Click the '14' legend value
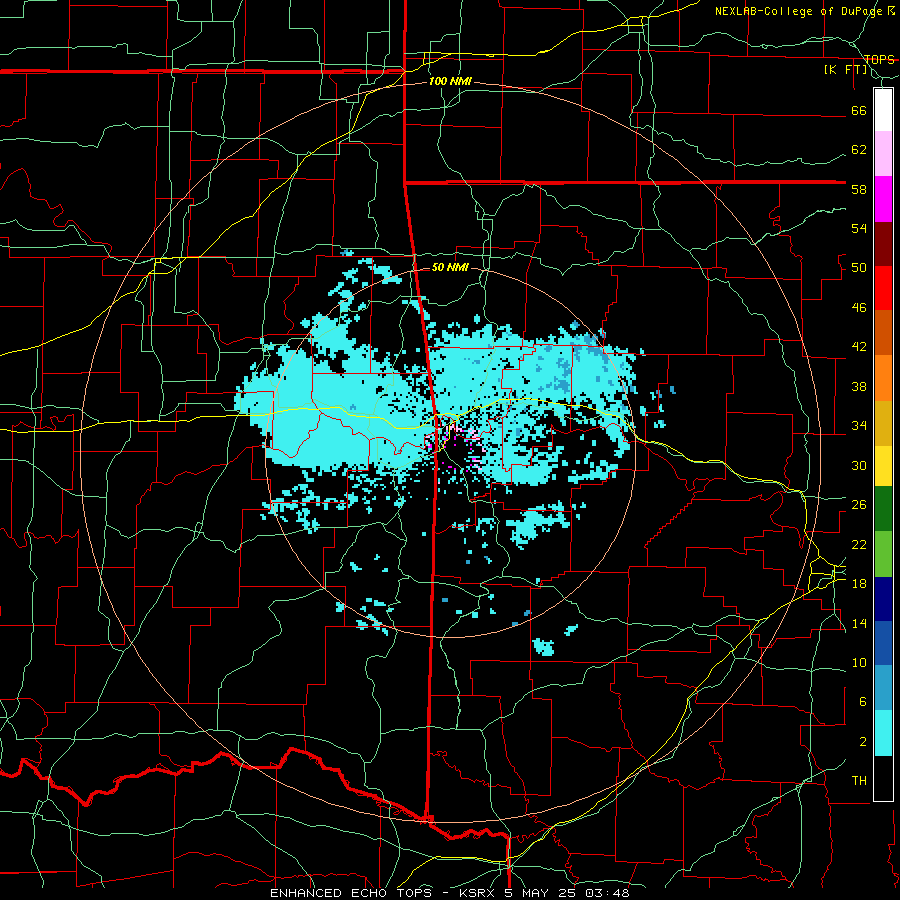 click(x=859, y=623)
